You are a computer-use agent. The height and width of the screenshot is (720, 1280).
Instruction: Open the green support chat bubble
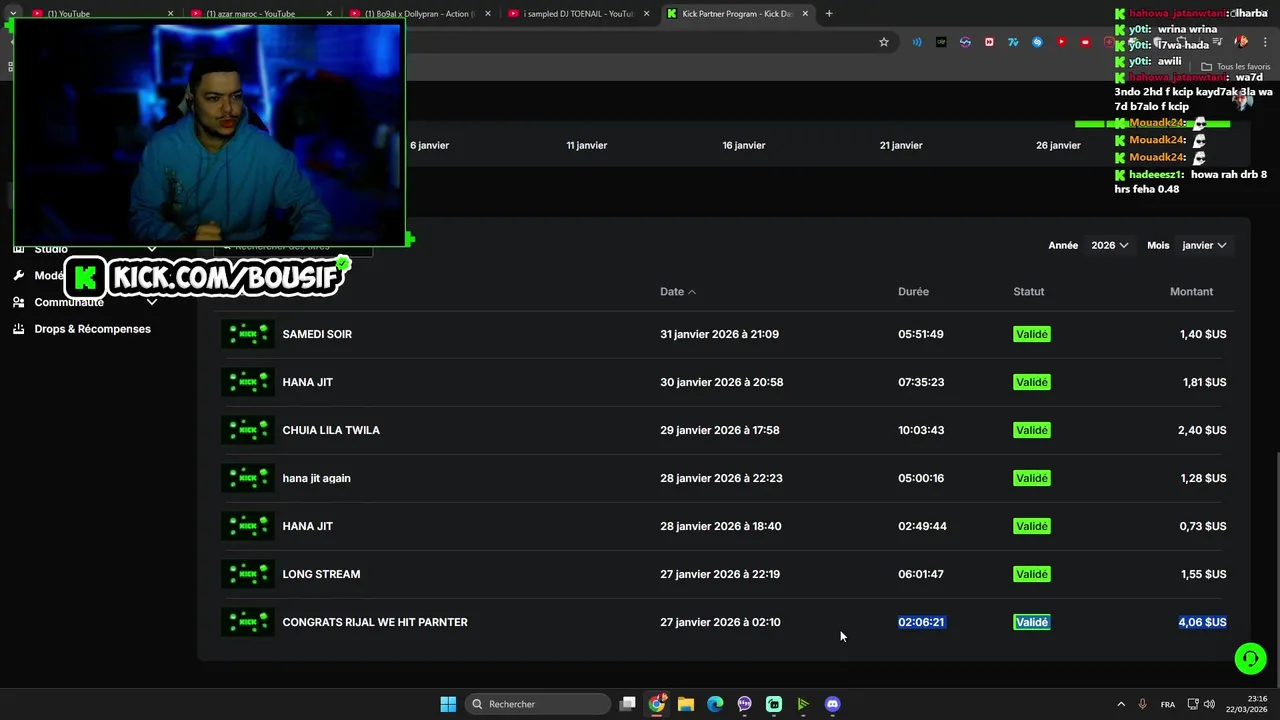pos(1250,658)
